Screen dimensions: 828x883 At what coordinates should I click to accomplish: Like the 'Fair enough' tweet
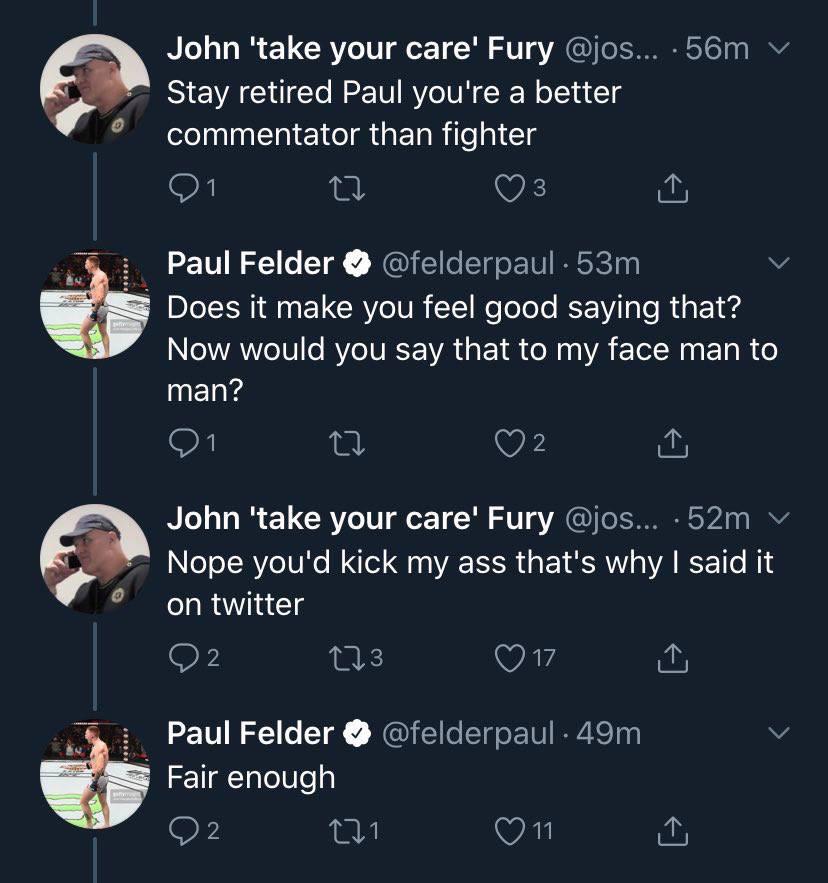pyautogui.click(x=509, y=831)
